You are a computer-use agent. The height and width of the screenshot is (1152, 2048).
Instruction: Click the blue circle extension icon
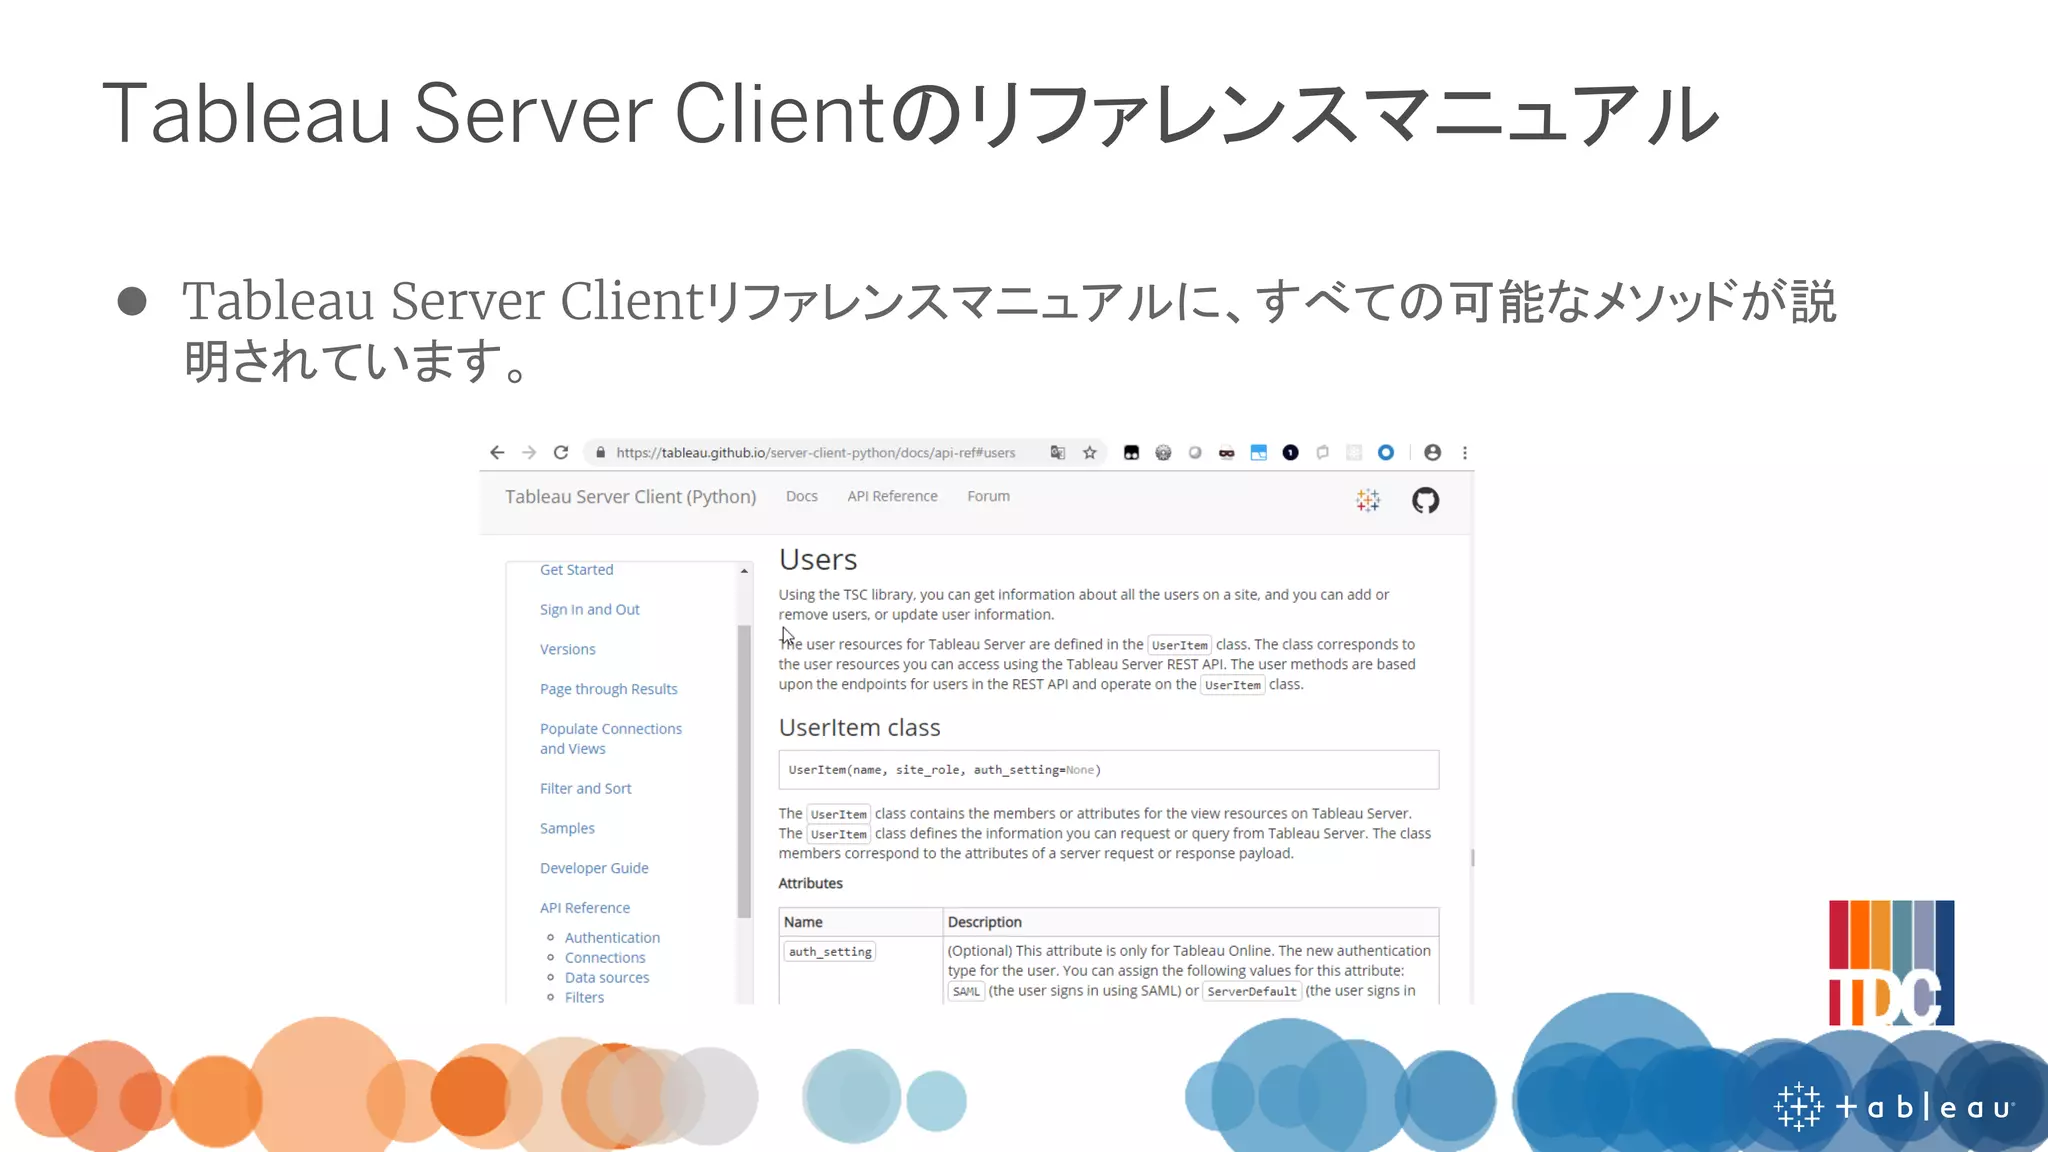pyautogui.click(x=1386, y=453)
